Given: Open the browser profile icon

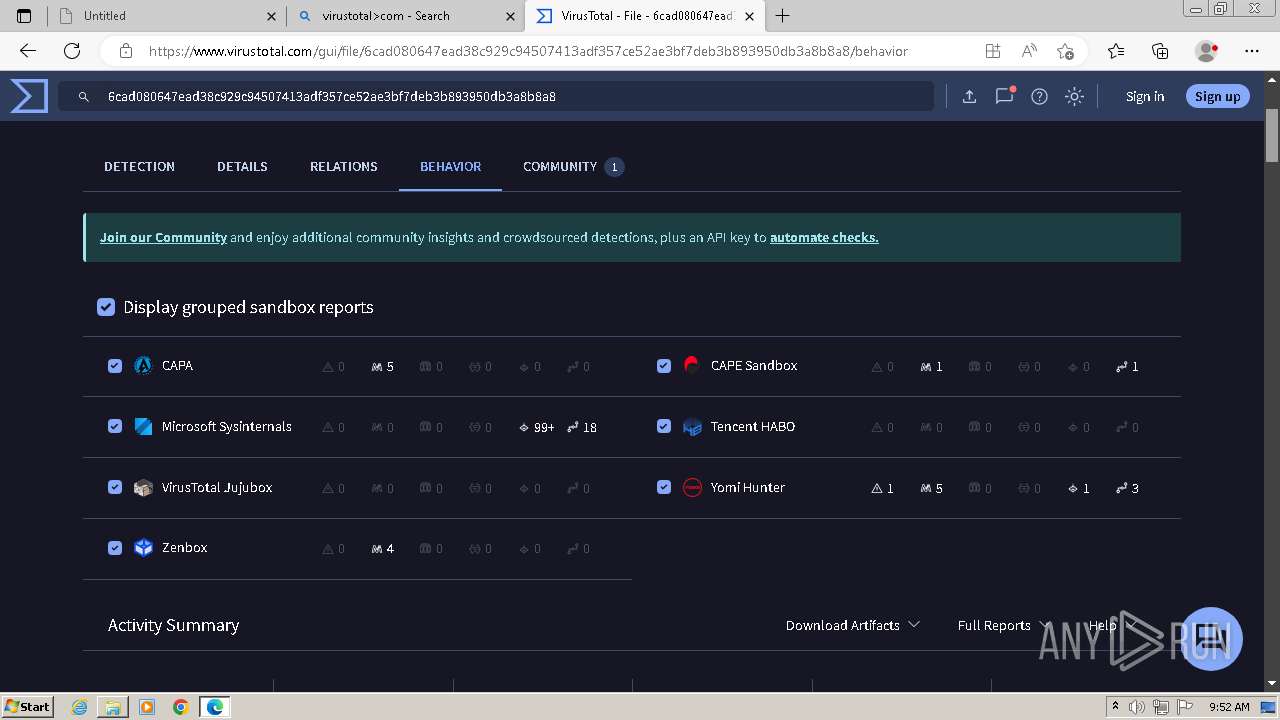Looking at the screenshot, I should [1207, 51].
